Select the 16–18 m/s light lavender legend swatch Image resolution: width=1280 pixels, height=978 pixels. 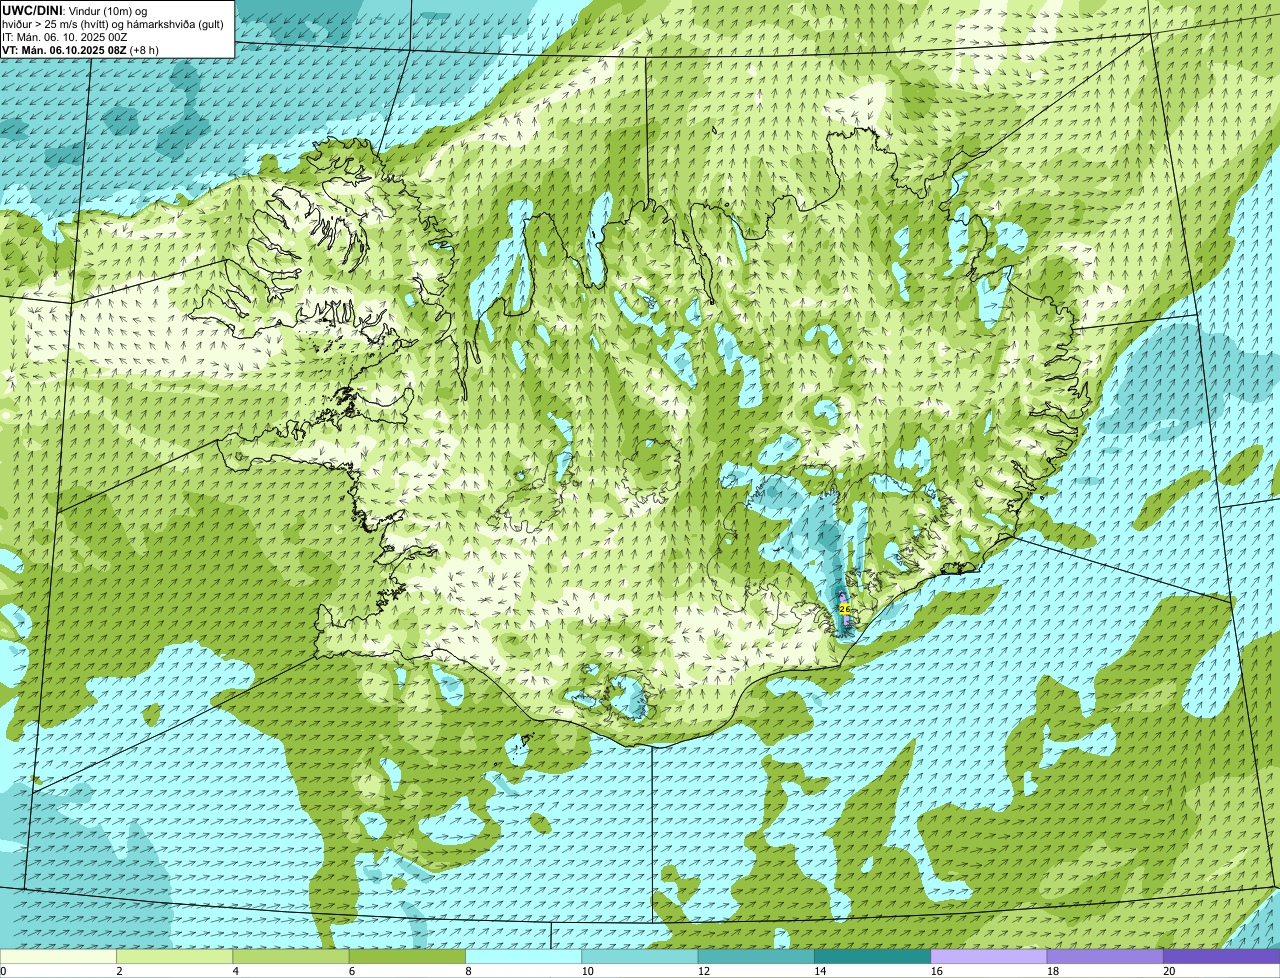coord(989,956)
